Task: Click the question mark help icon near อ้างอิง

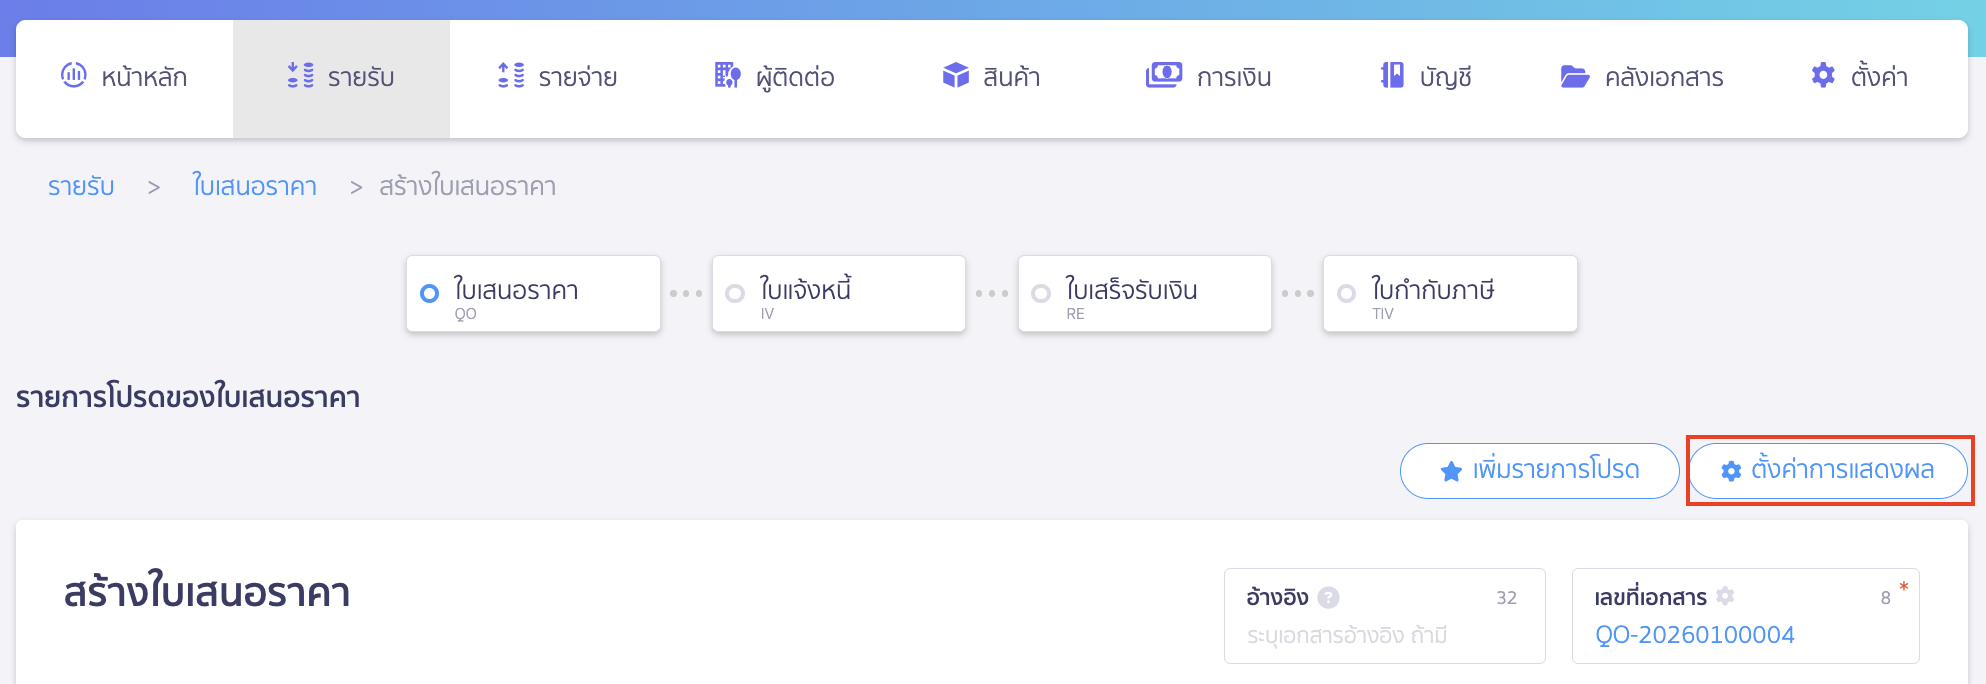Action: click(x=1328, y=597)
